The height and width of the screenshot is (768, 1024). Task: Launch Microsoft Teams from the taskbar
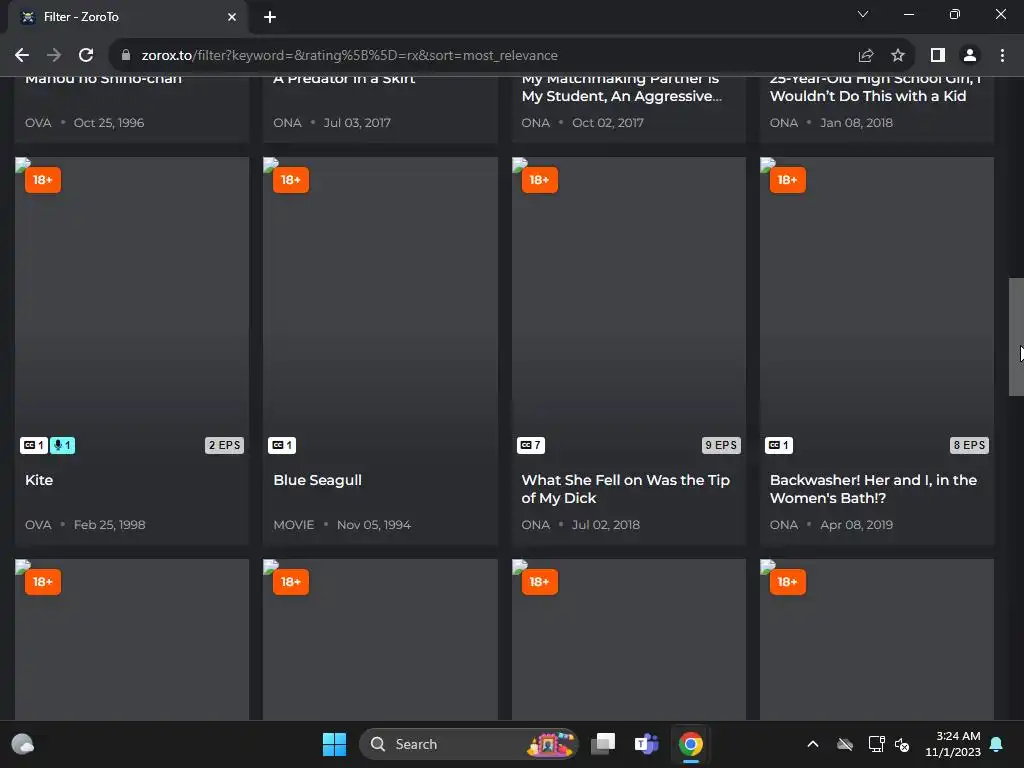tap(647, 744)
